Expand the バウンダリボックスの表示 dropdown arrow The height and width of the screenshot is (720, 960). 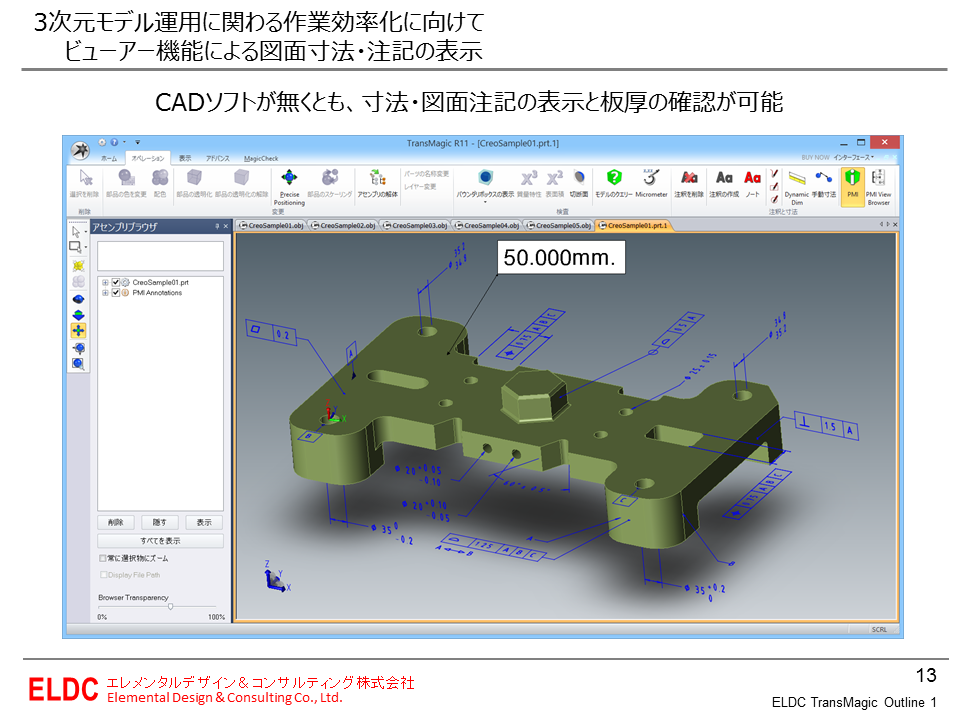(485, 201)
